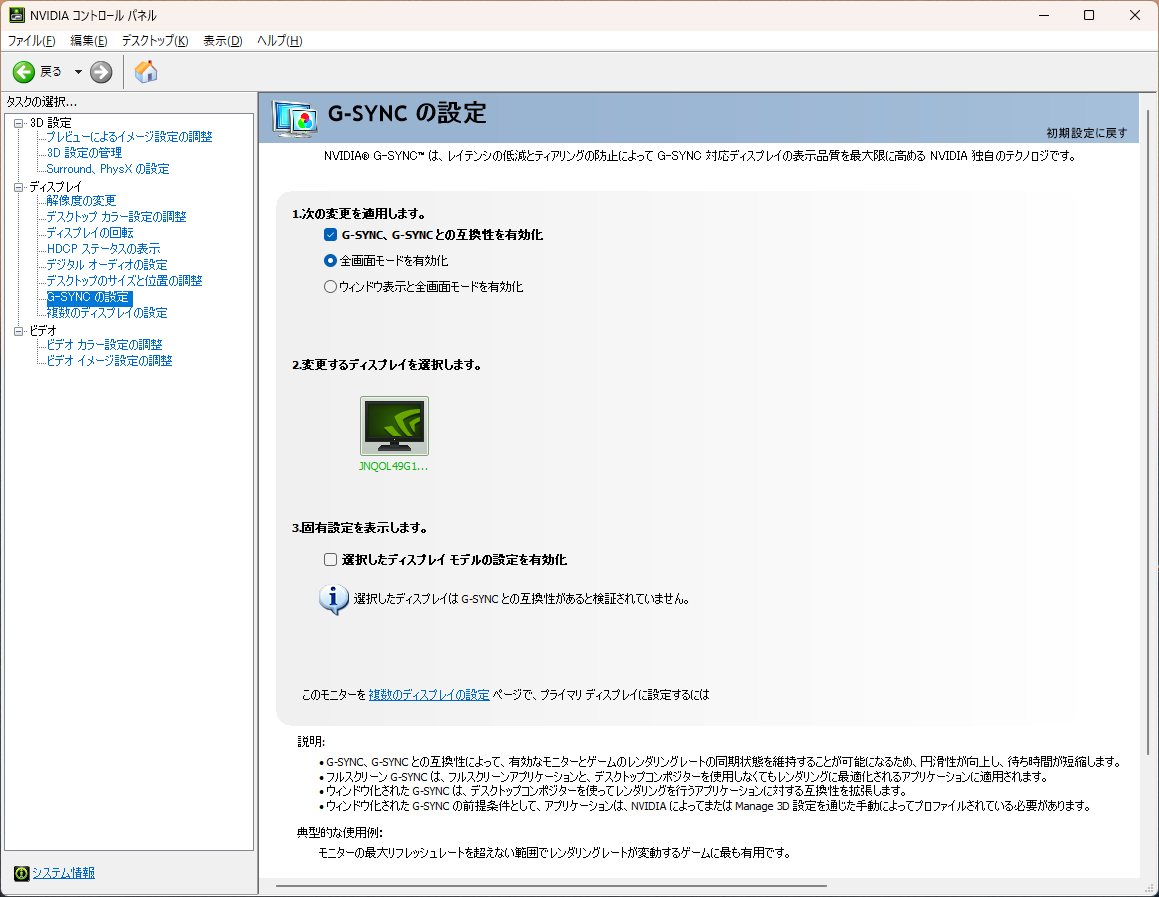
Task: Click the NVIDIA app icon in title bar
Action: coord(16,15)
